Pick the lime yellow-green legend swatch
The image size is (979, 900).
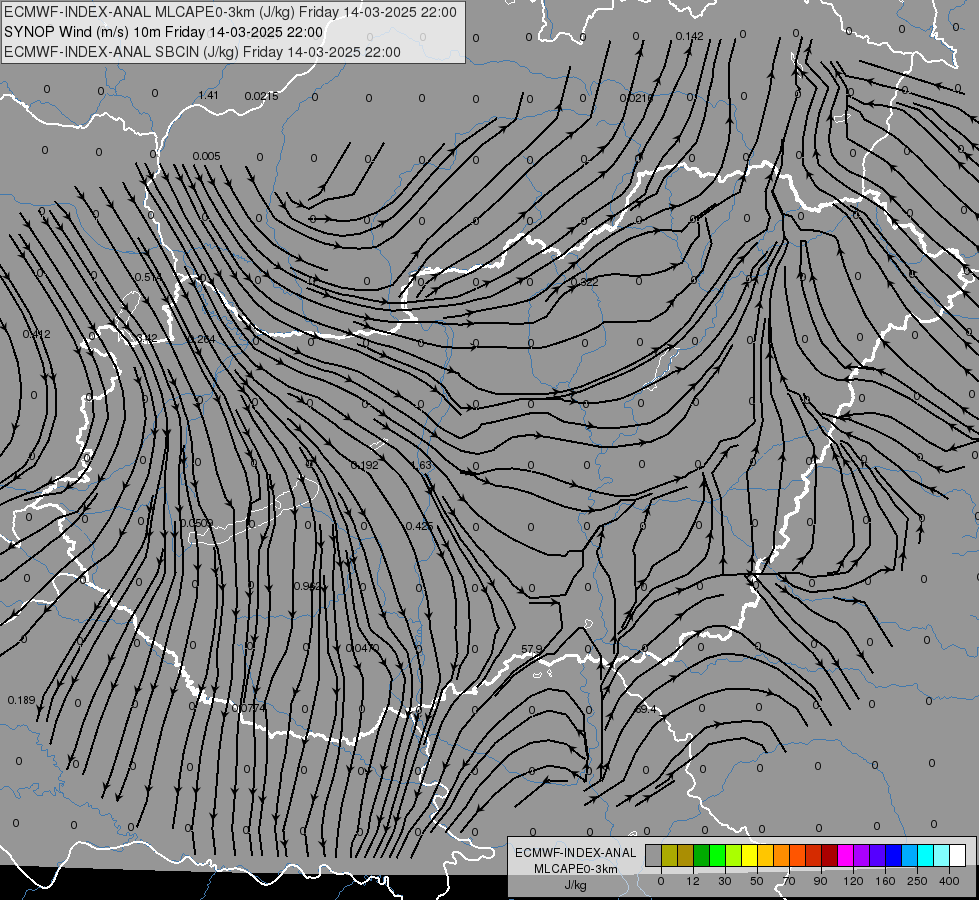(734, 856)
